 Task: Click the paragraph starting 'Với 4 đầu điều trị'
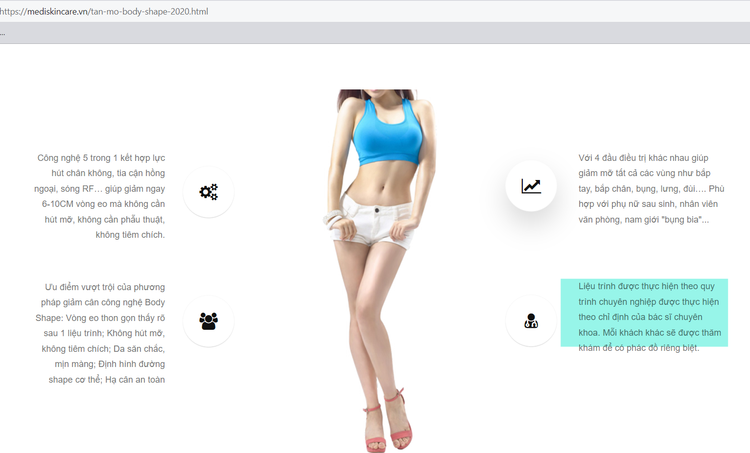[650, 188]
